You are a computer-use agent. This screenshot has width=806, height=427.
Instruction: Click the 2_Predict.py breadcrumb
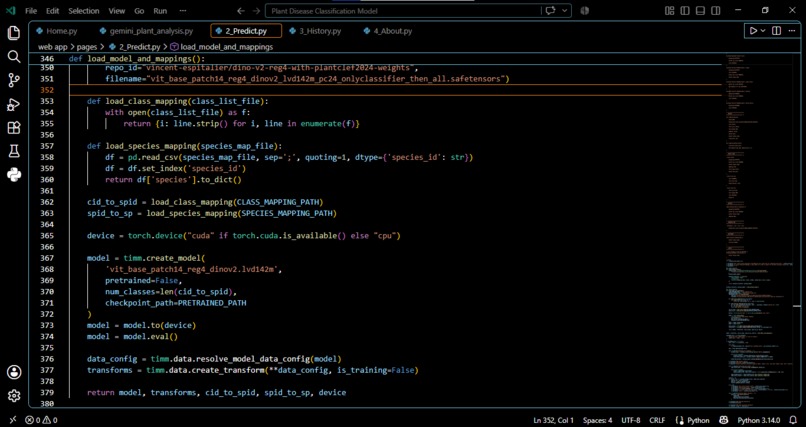[x=135, y=47]
